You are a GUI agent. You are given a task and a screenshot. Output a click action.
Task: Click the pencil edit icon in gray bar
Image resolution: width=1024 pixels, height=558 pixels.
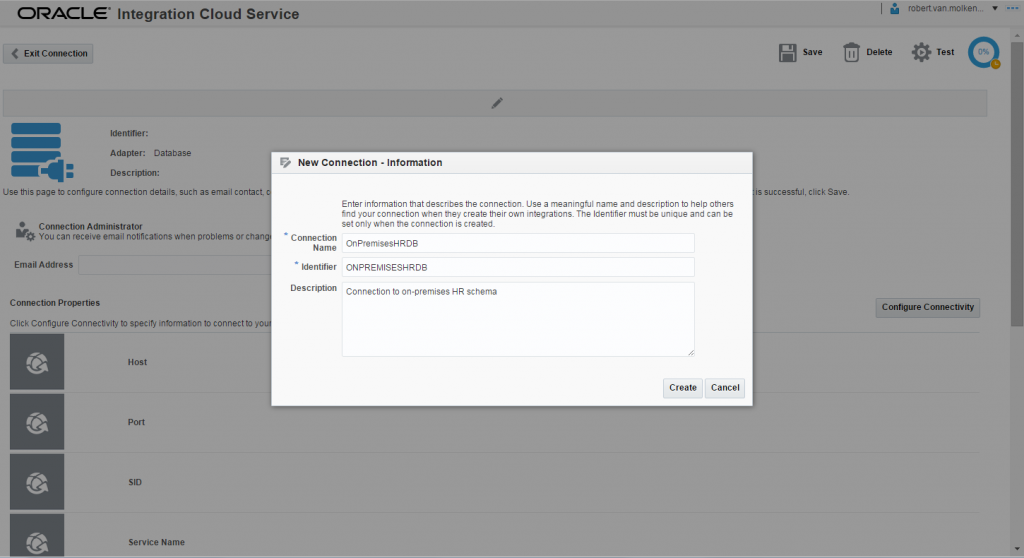click(496, 103)
